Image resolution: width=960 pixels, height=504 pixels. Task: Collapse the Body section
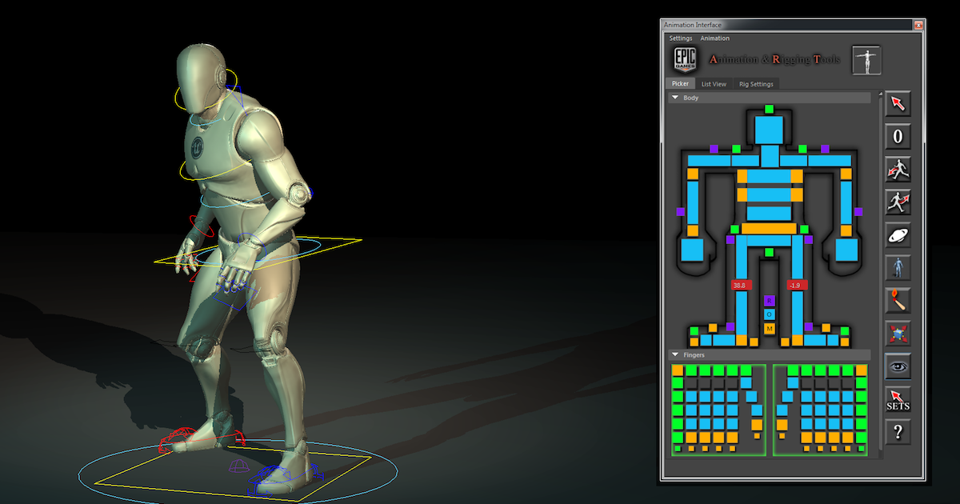676,98
